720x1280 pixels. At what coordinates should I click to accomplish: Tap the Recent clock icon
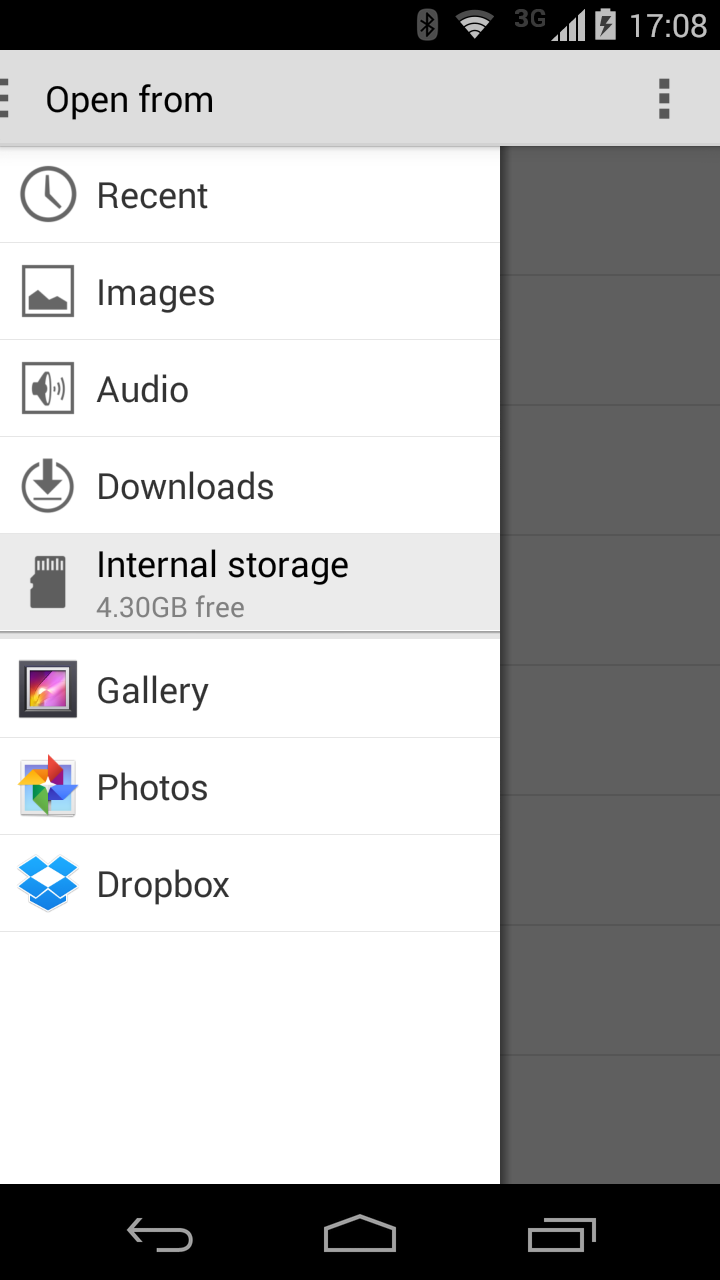(48, 194)
